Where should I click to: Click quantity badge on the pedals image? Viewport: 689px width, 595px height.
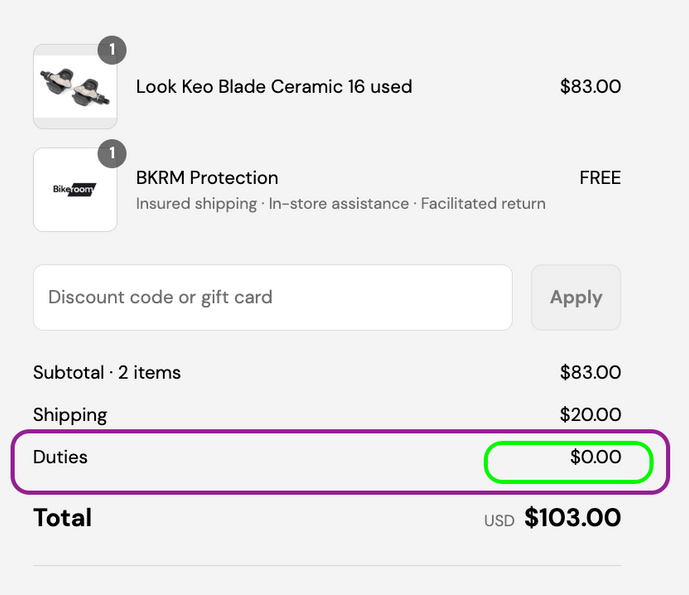[x=112, y=50]
